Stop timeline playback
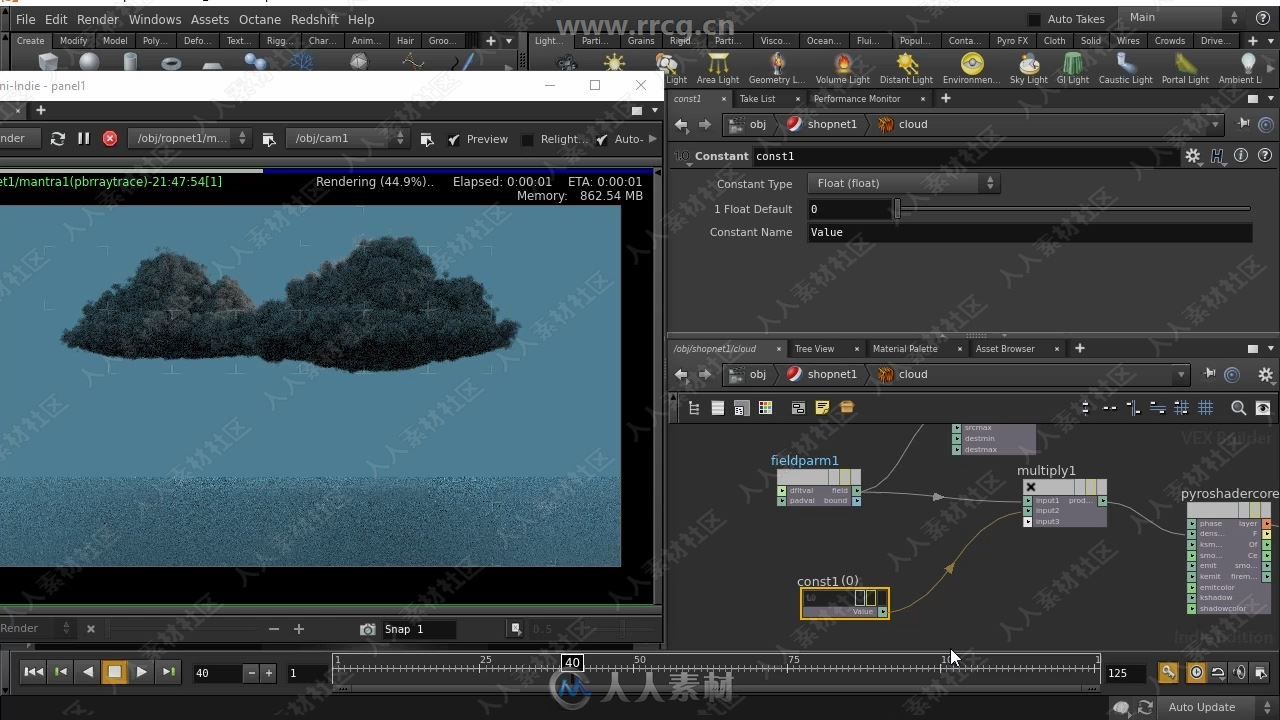Viewport: 1280px width, 720px height. click(x=114, y=672)
